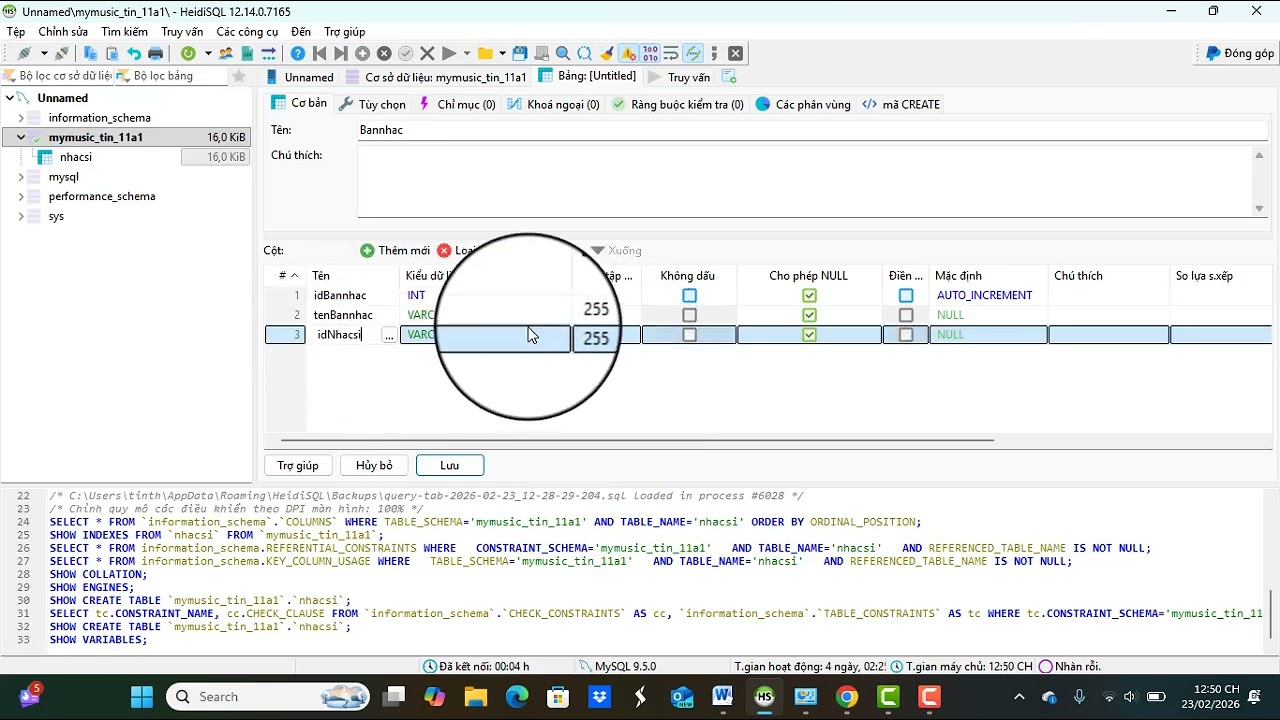Click the green add column icon

[x=367, y=250]
